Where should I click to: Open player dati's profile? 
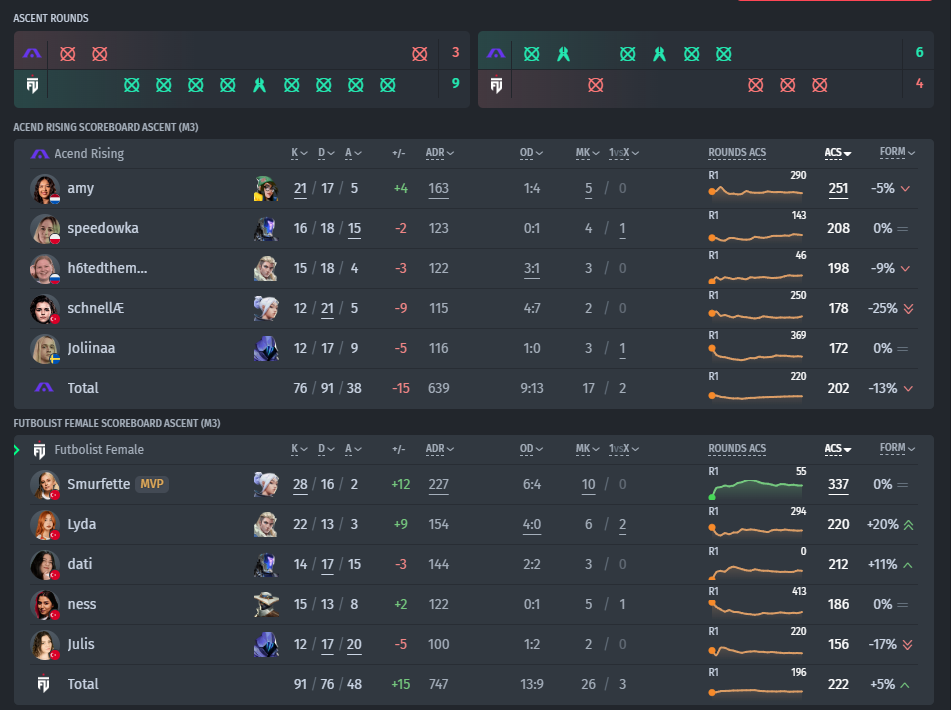tap(79, 564)
